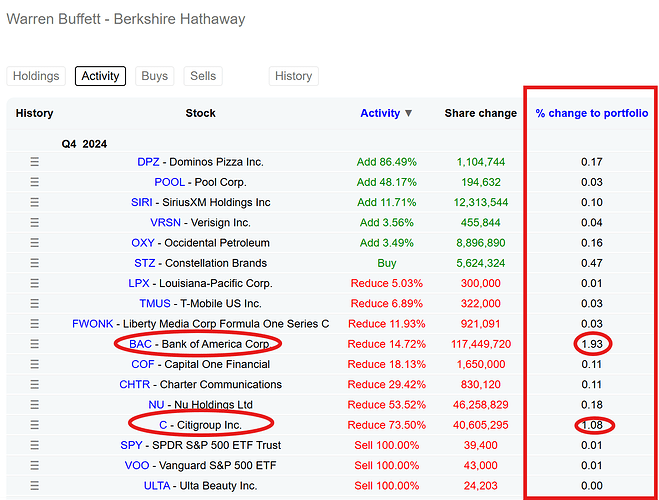Click portfolio change value 1.93

click(592, 344)
